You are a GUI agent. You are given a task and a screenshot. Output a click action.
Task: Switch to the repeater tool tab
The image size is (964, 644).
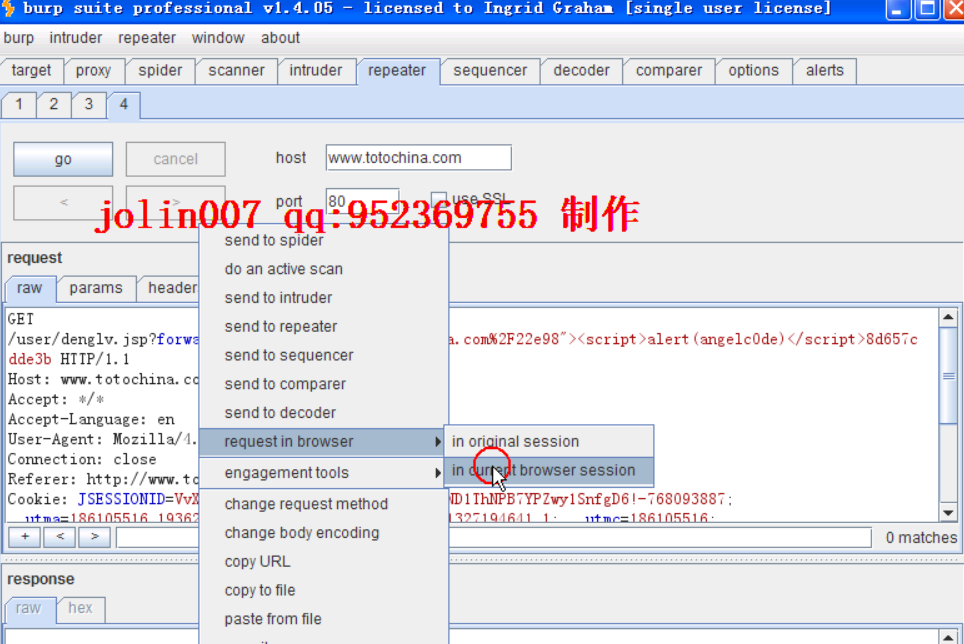(397, 71)
